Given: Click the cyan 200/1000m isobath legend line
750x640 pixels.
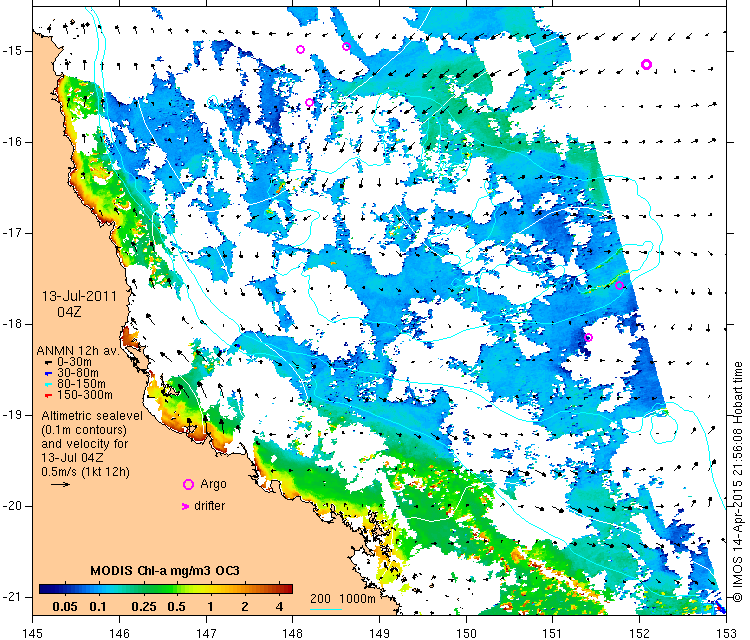Looking at the screenshot, I should pyautogui.click(x=326, y=609).
